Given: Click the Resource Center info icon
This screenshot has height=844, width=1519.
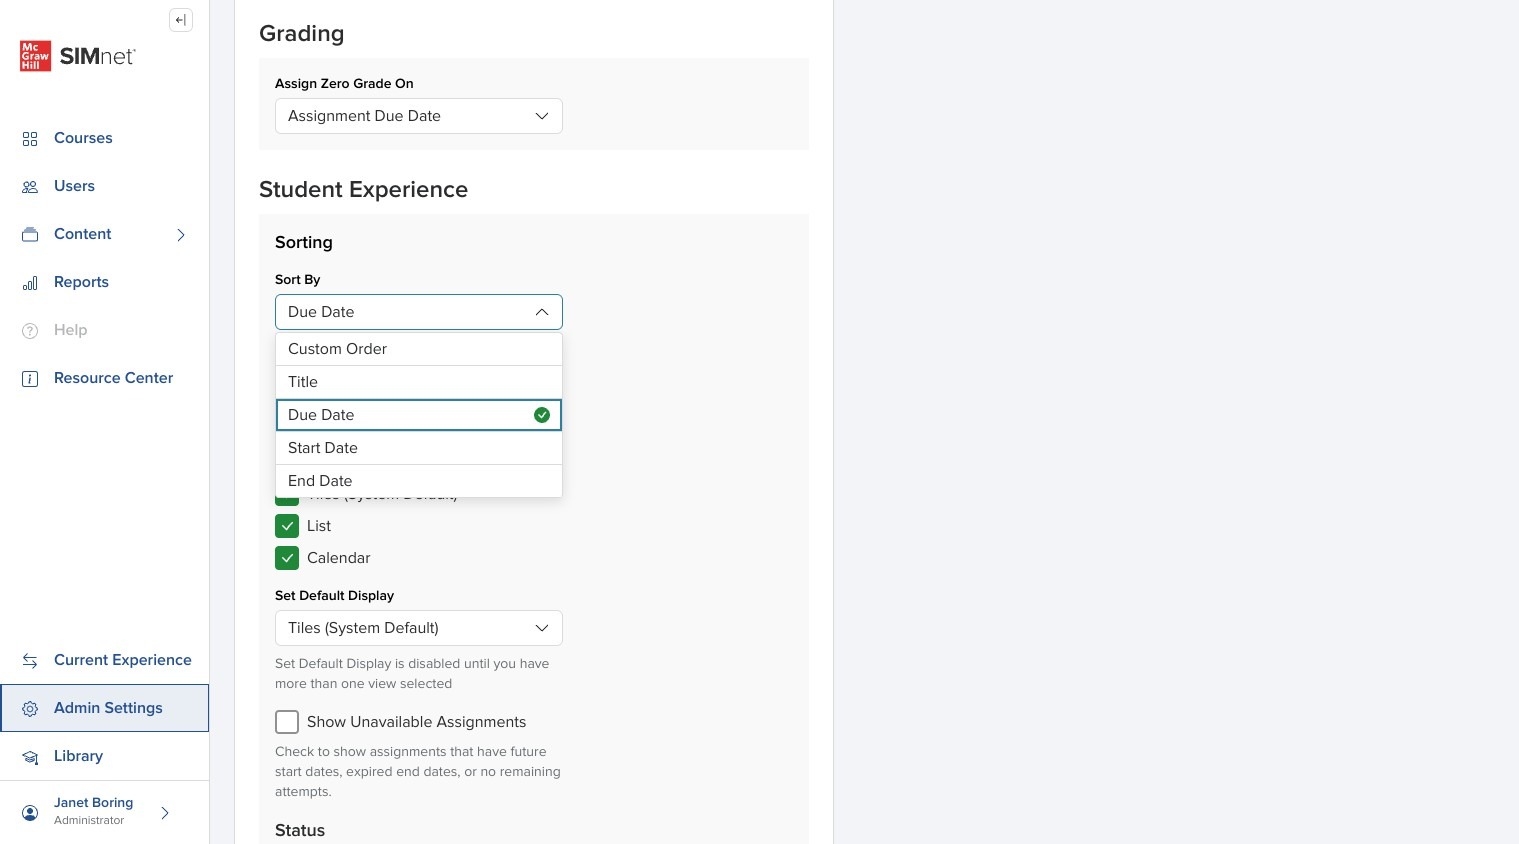Looking at the screenshot, I should click(x=30, y=379).
